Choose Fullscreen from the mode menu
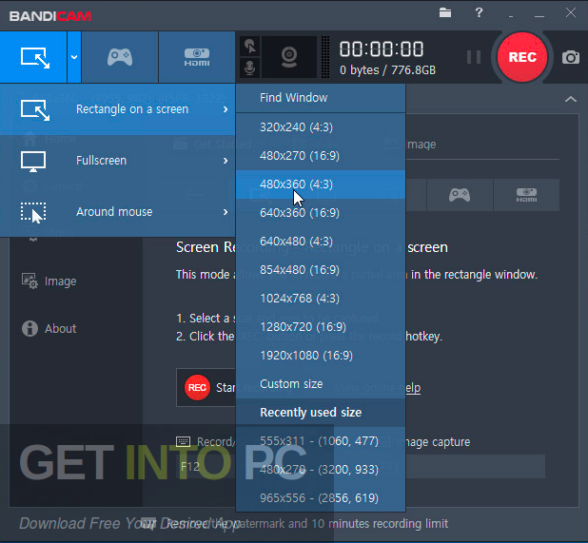Screen dimensions: 588x543 [x=118, y=160]
